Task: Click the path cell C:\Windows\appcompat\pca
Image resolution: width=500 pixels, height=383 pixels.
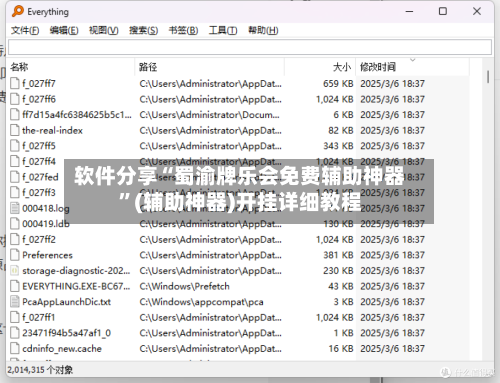Action: tap(201, 302)
